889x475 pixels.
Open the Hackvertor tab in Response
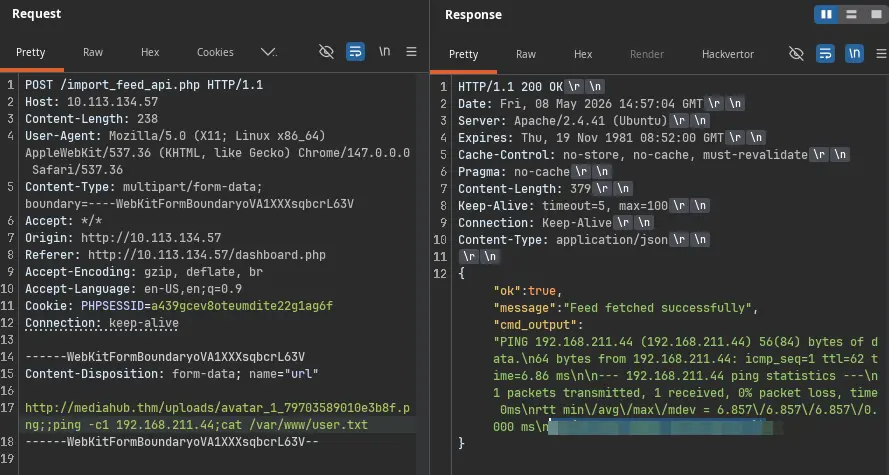click(x=728, y=54)
